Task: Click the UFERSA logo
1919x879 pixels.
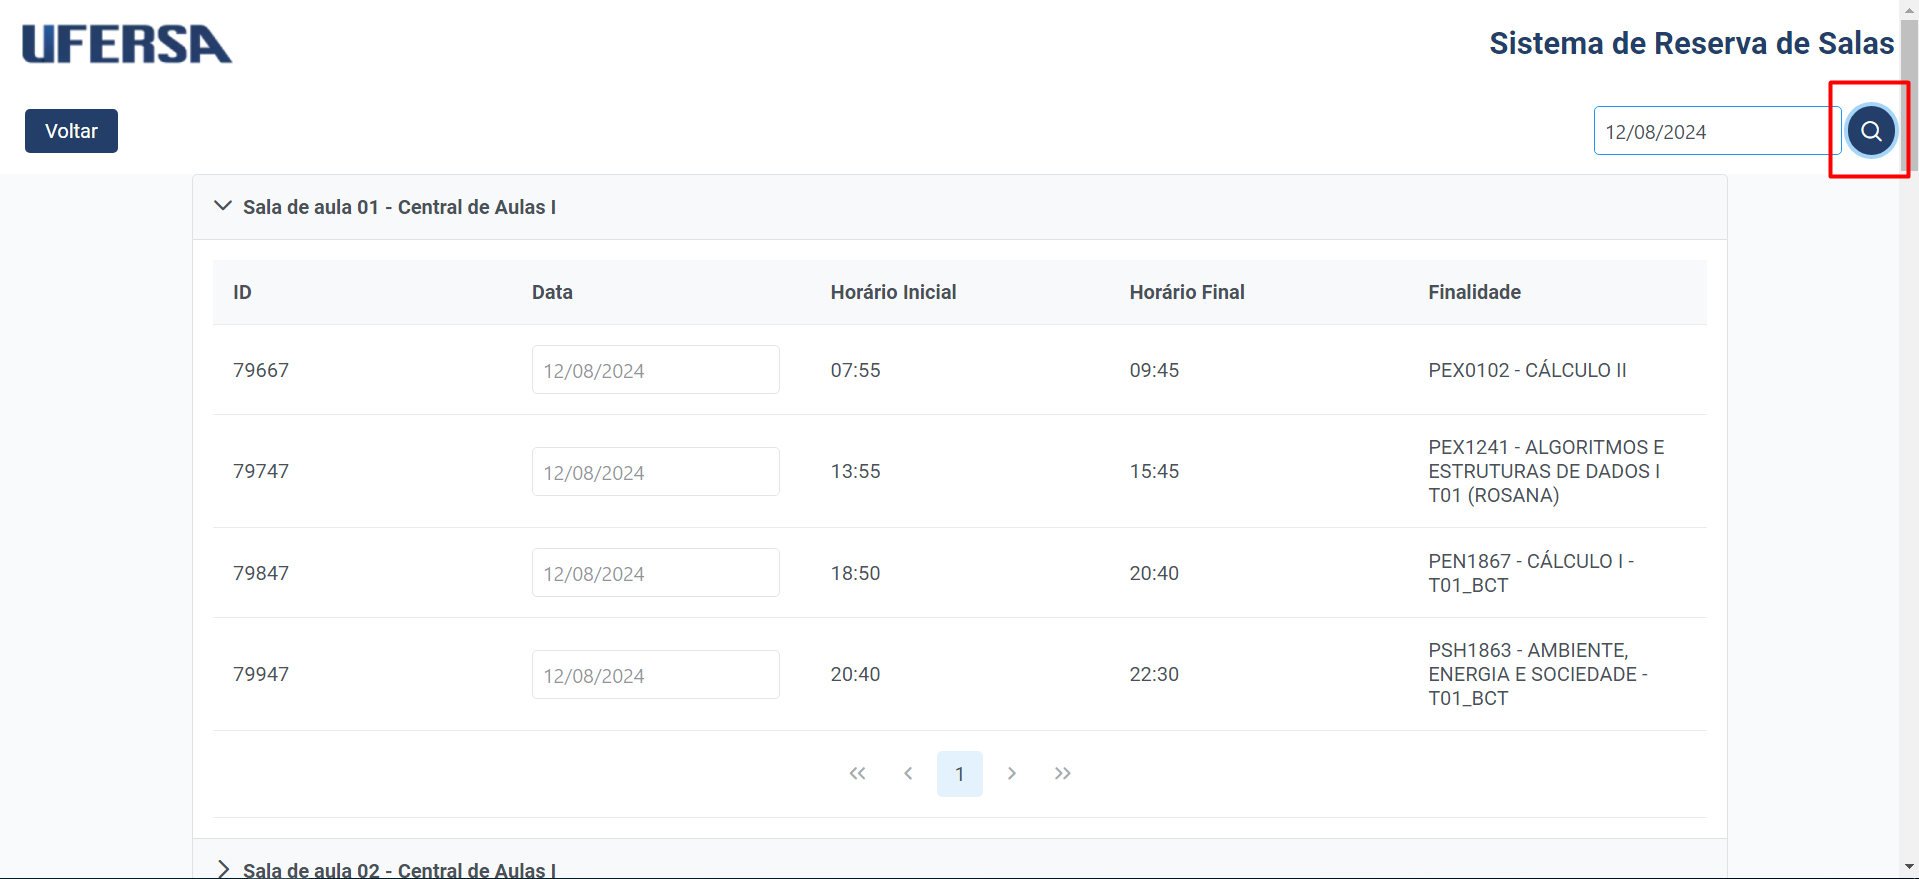Action: pos(127,44)
